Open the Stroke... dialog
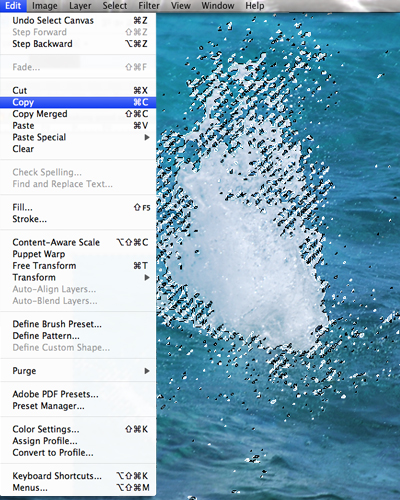Screen dimensions: 400x500 coord(78,219)
